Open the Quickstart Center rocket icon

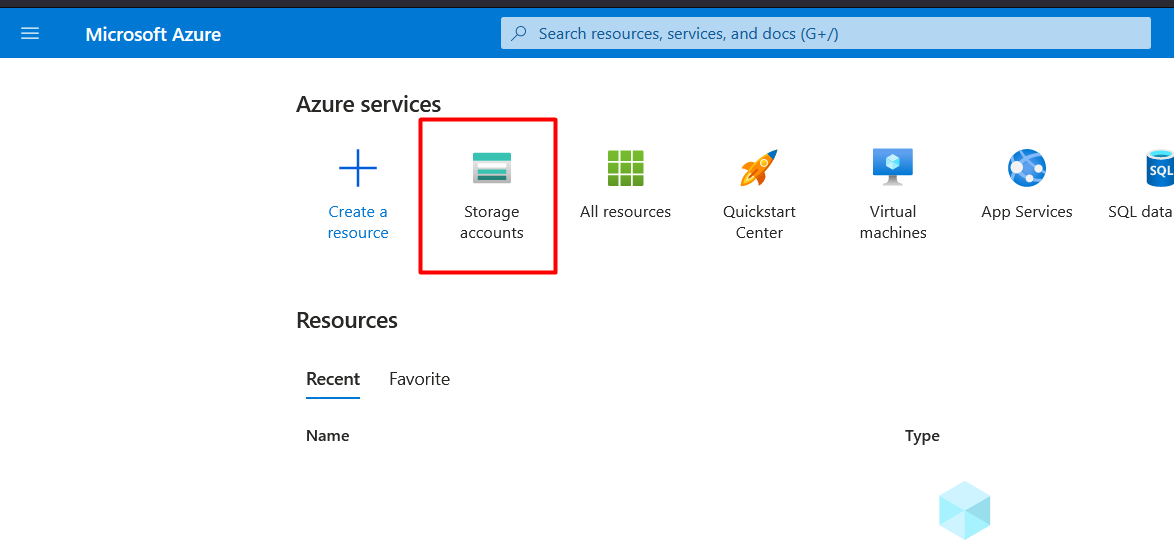pos(759,168)
